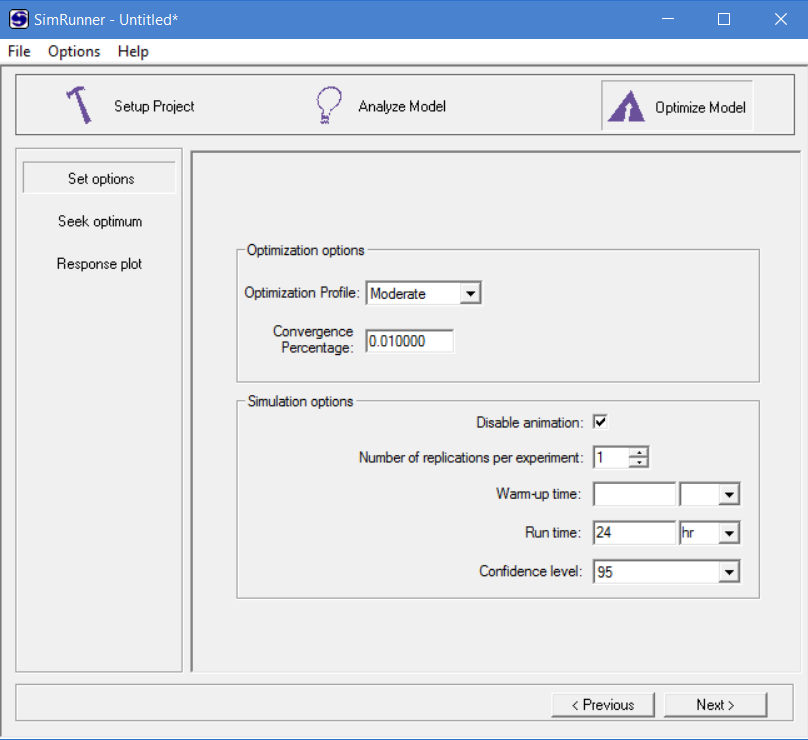This screenshot has height=740, width=808.
Task: Click the Previous button
Action: pos(603,704)
